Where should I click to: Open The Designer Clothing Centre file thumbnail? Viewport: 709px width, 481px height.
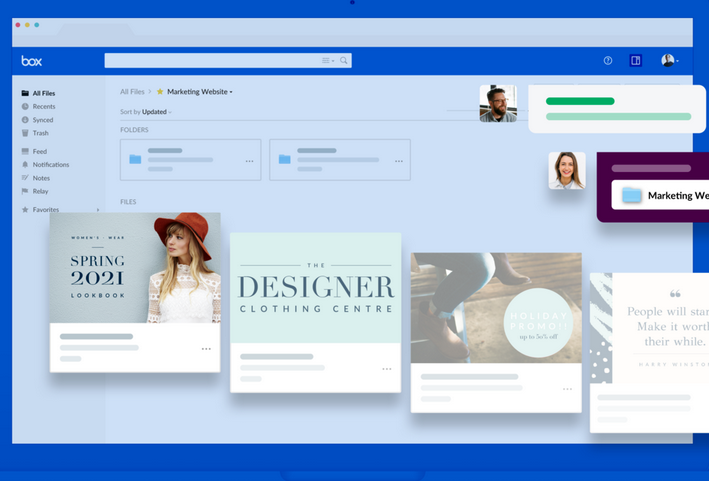[315, 288]
